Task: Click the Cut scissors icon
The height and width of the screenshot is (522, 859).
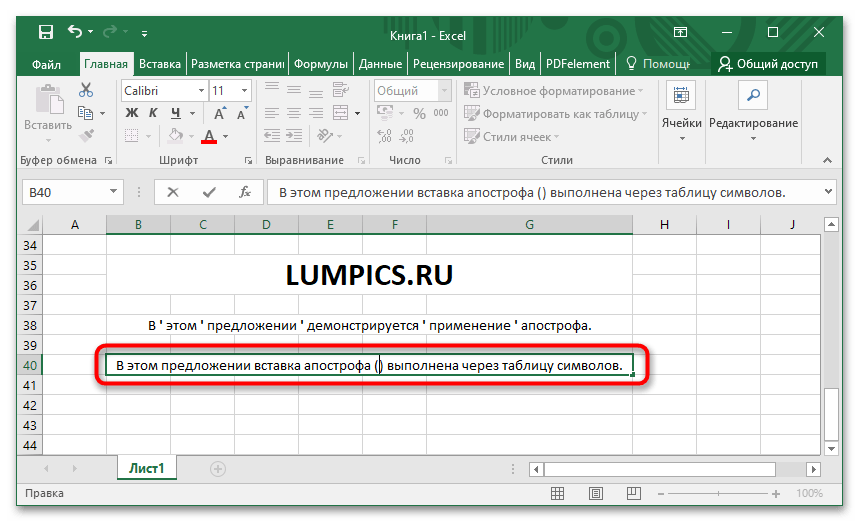Action: (87, 92)
